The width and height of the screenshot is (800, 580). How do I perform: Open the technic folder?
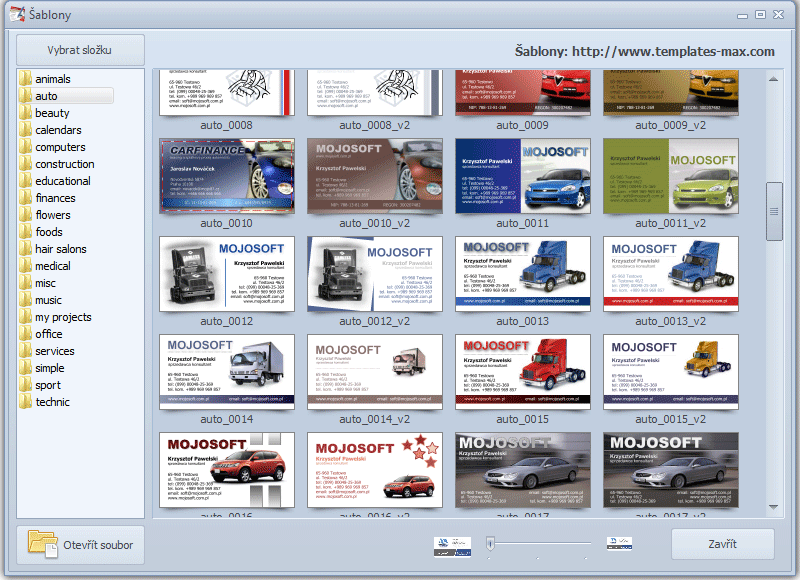tap(44, 402)
